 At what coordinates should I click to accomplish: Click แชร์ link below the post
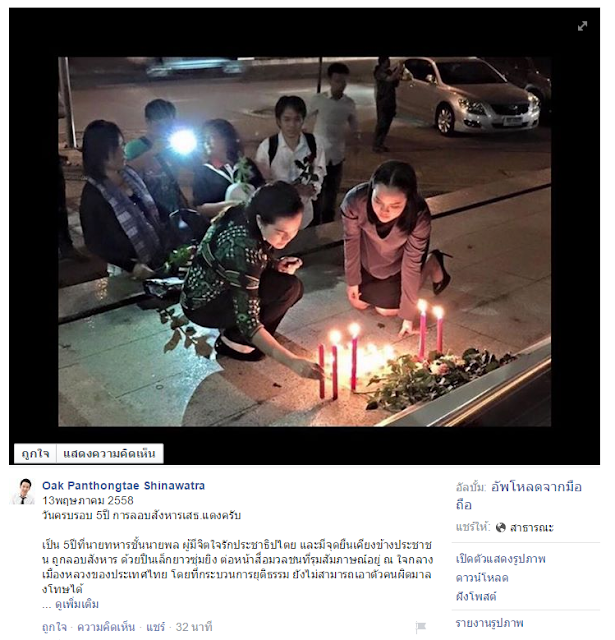(155, 627)
